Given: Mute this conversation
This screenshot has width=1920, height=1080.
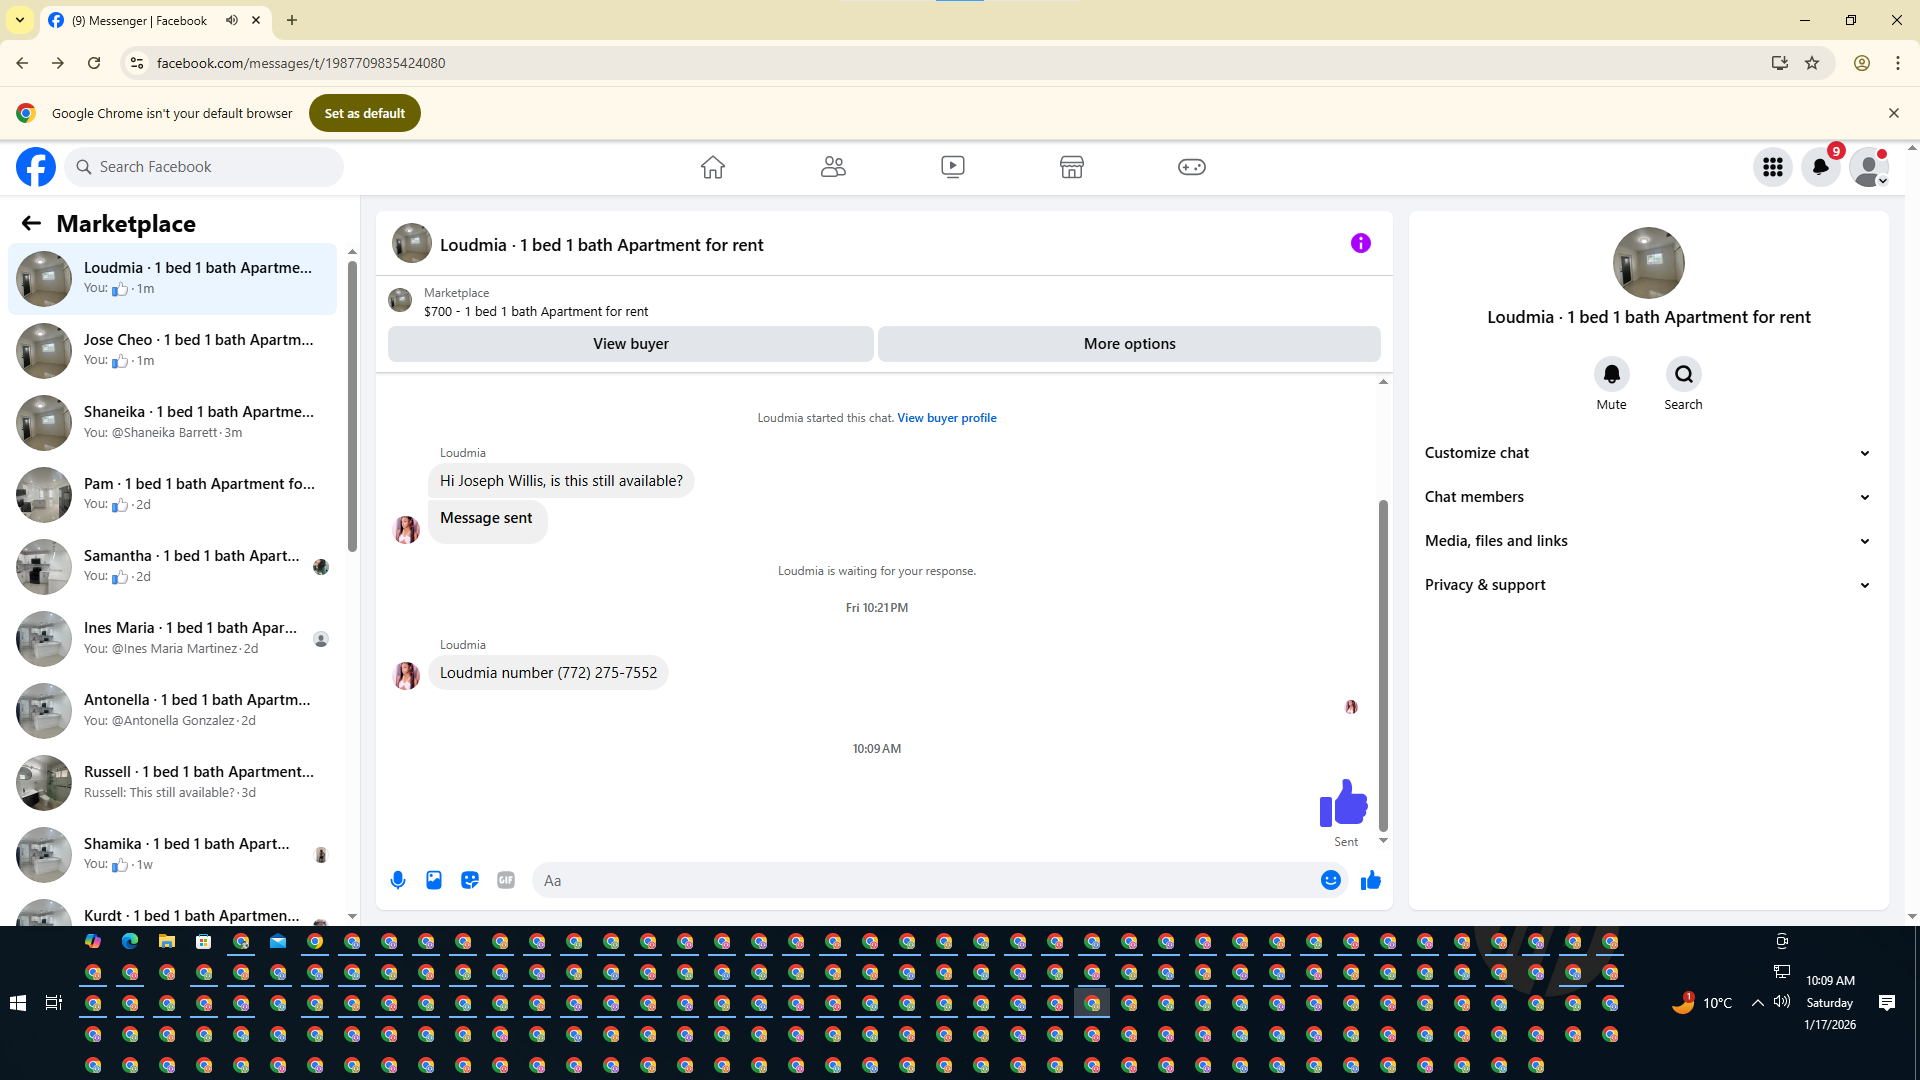Looking at the screenshot, I should coord(1611,375).
